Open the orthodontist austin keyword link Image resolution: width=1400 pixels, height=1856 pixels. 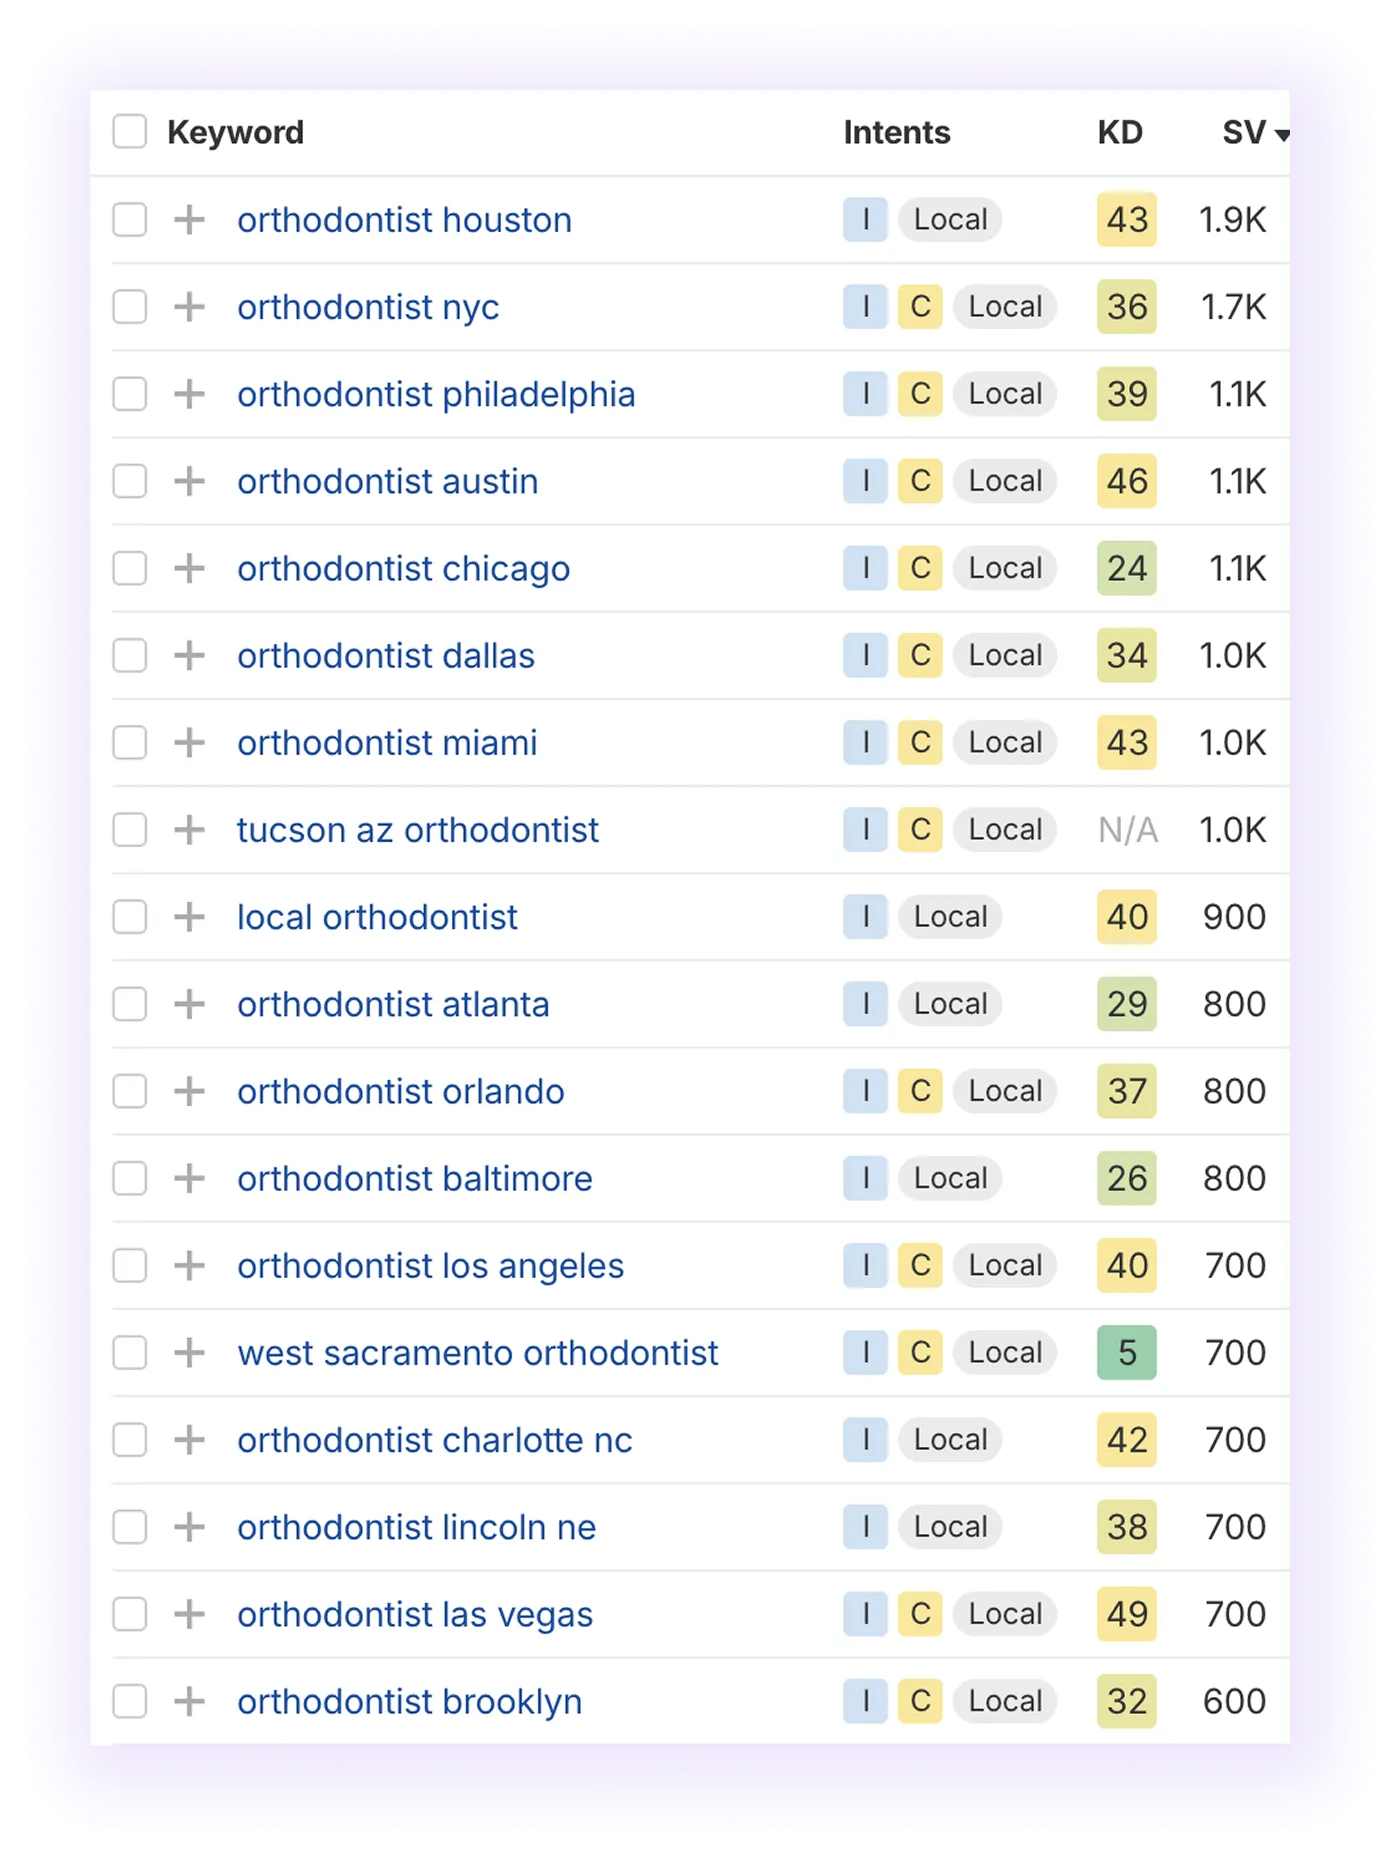coord(387,481)
